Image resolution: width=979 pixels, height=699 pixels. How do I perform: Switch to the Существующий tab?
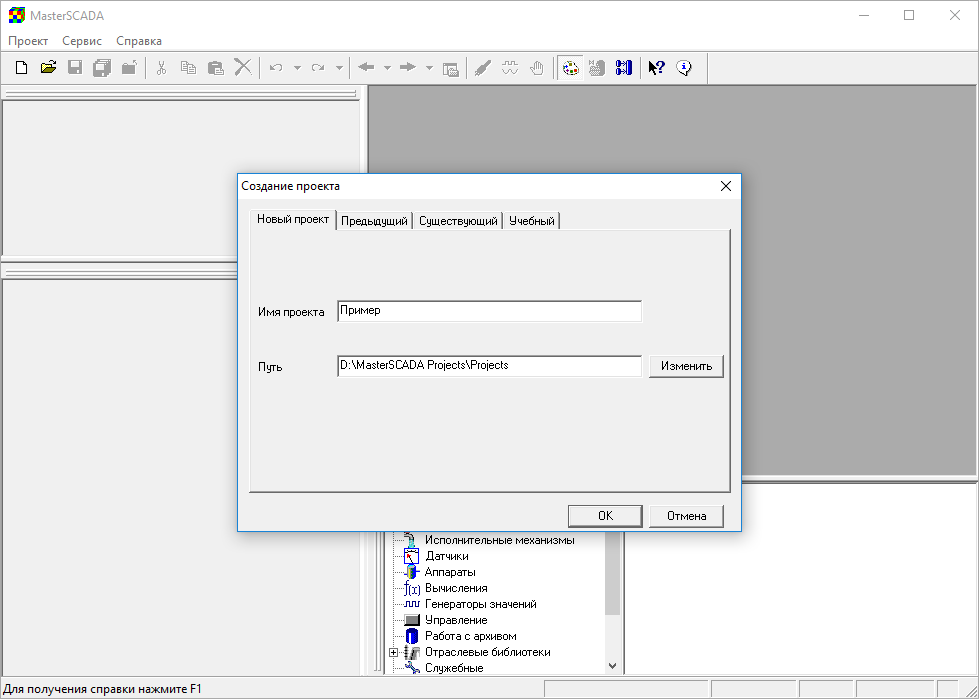click(x=458, y=221)
